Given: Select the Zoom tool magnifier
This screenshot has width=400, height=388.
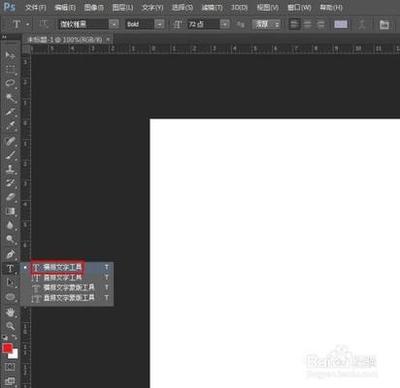Looking at the screenshot, I should [x=10, y=326].
